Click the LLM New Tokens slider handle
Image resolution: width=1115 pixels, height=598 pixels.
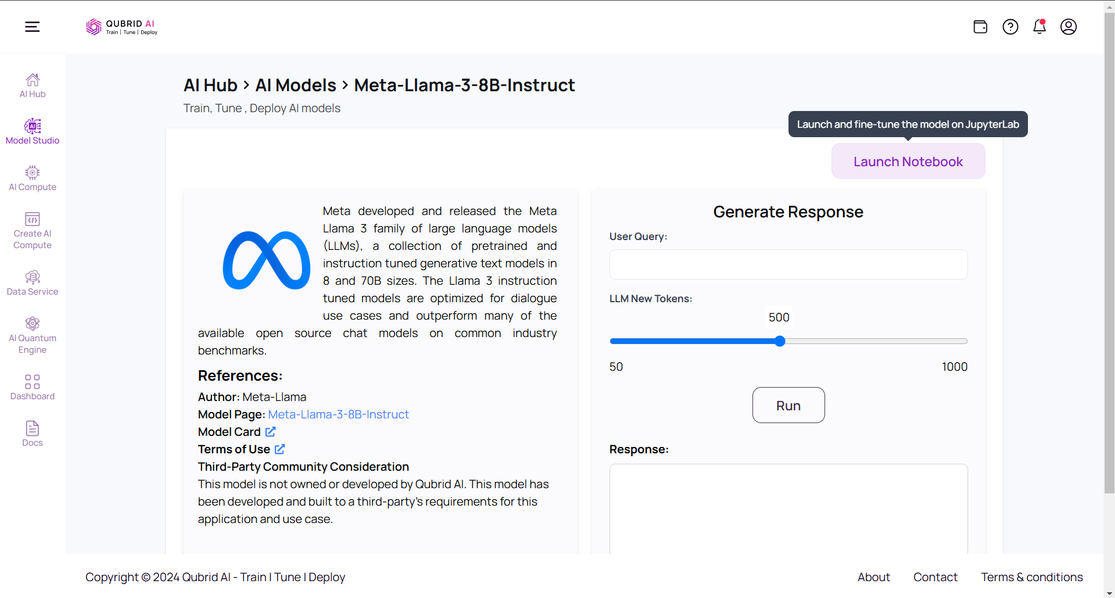point(780,341)
